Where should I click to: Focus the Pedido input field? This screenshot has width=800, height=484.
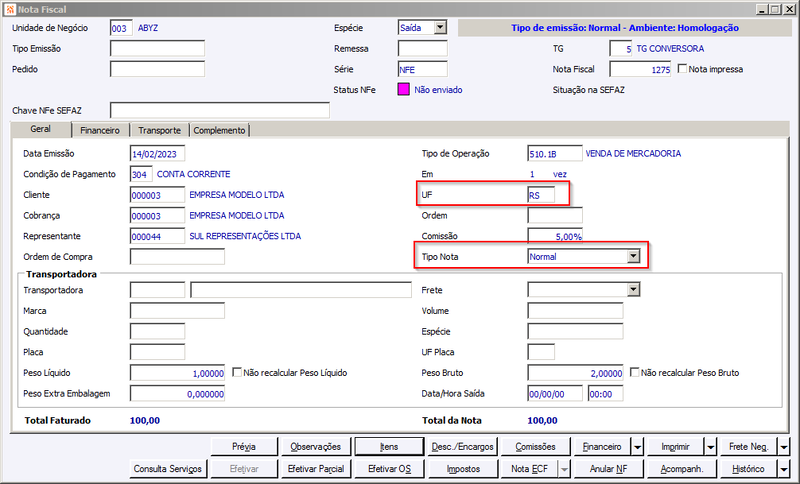[157, 69]
